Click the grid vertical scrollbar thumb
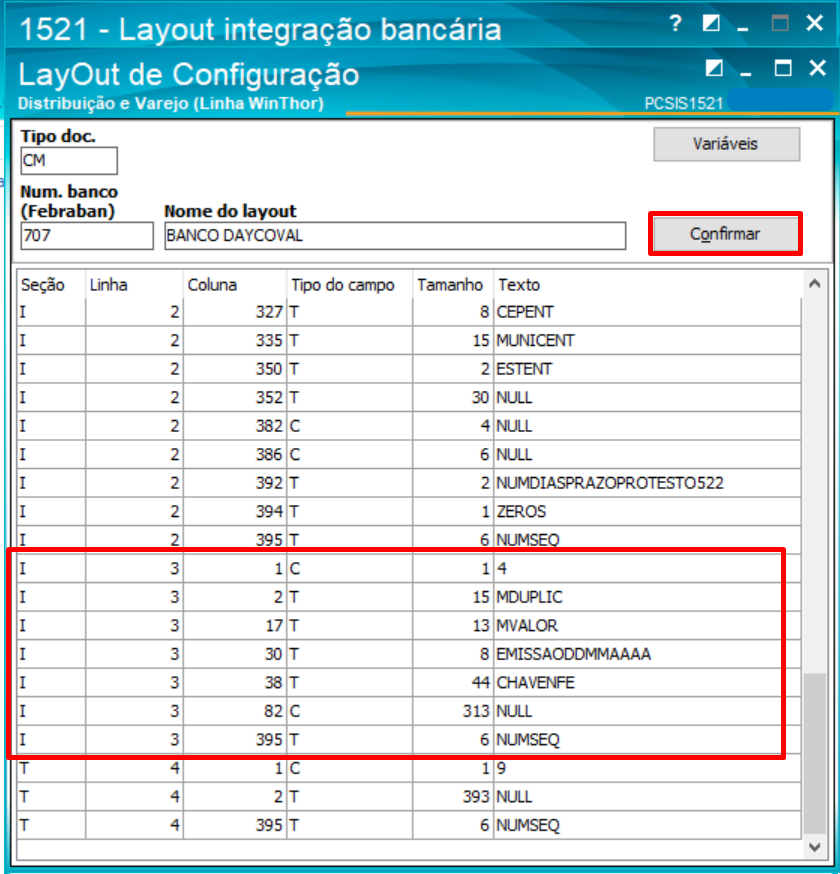 (814, 752)
